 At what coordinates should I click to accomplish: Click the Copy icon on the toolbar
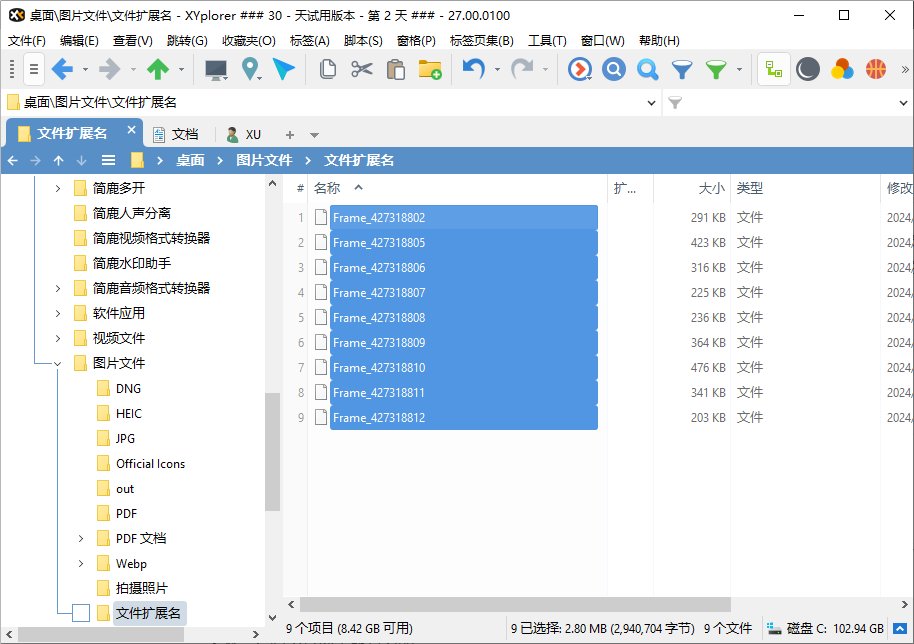328,69
